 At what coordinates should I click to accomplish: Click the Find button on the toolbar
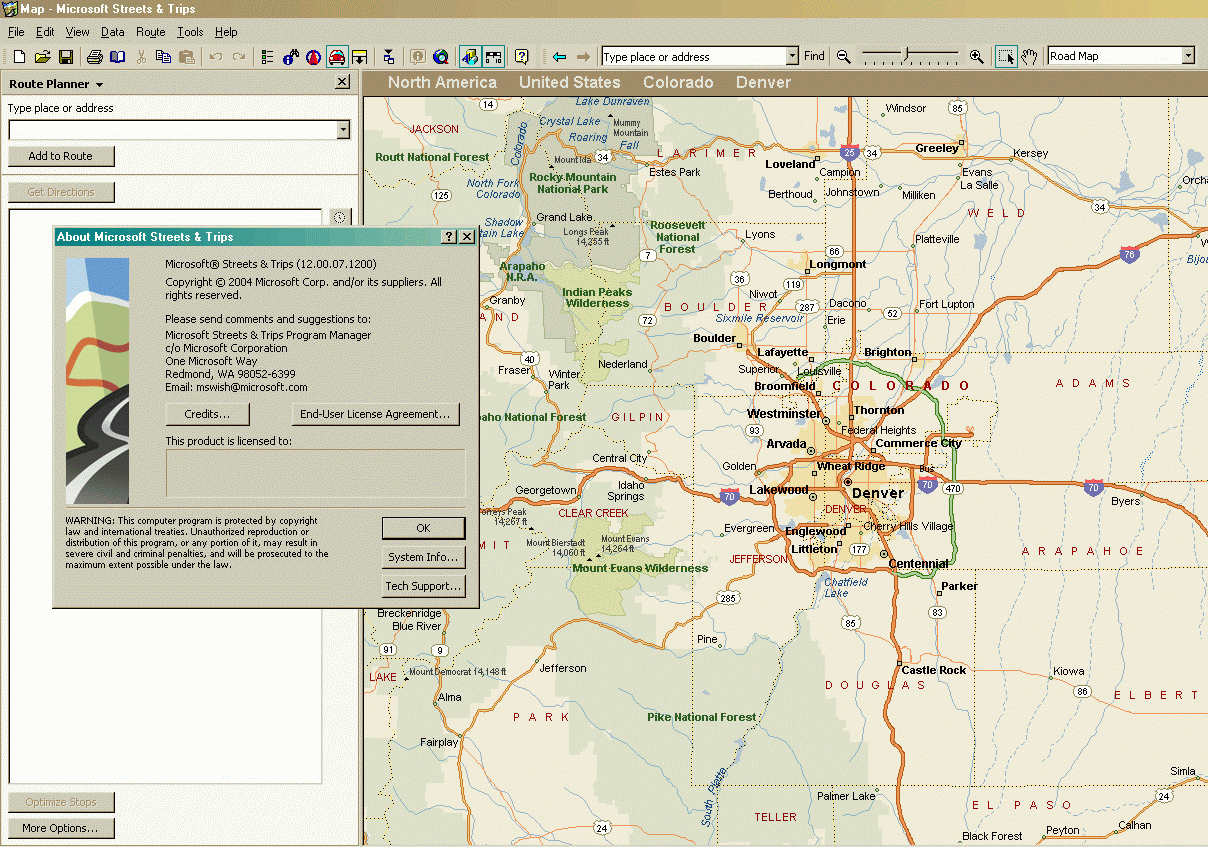pyautogui.click(x=815, y=56)
